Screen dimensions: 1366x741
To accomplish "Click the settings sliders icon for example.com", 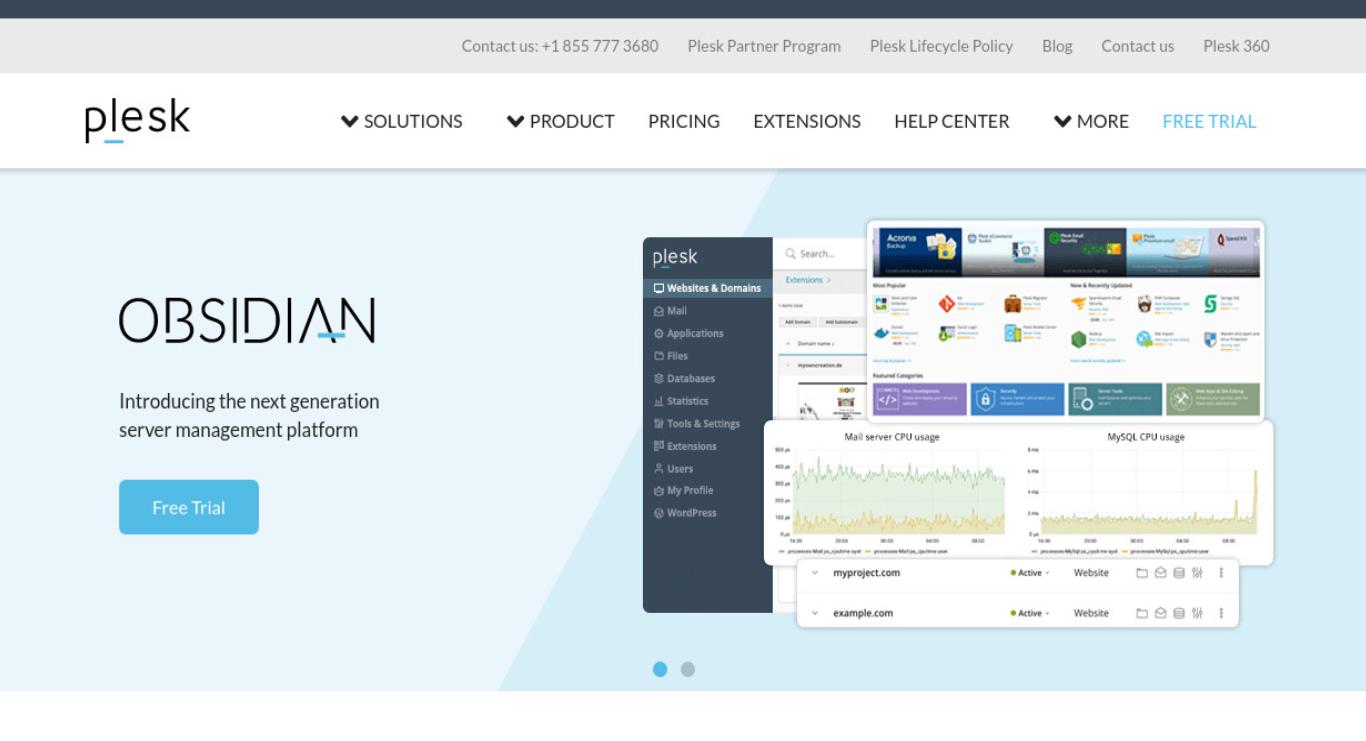I will coord(1197,613).
